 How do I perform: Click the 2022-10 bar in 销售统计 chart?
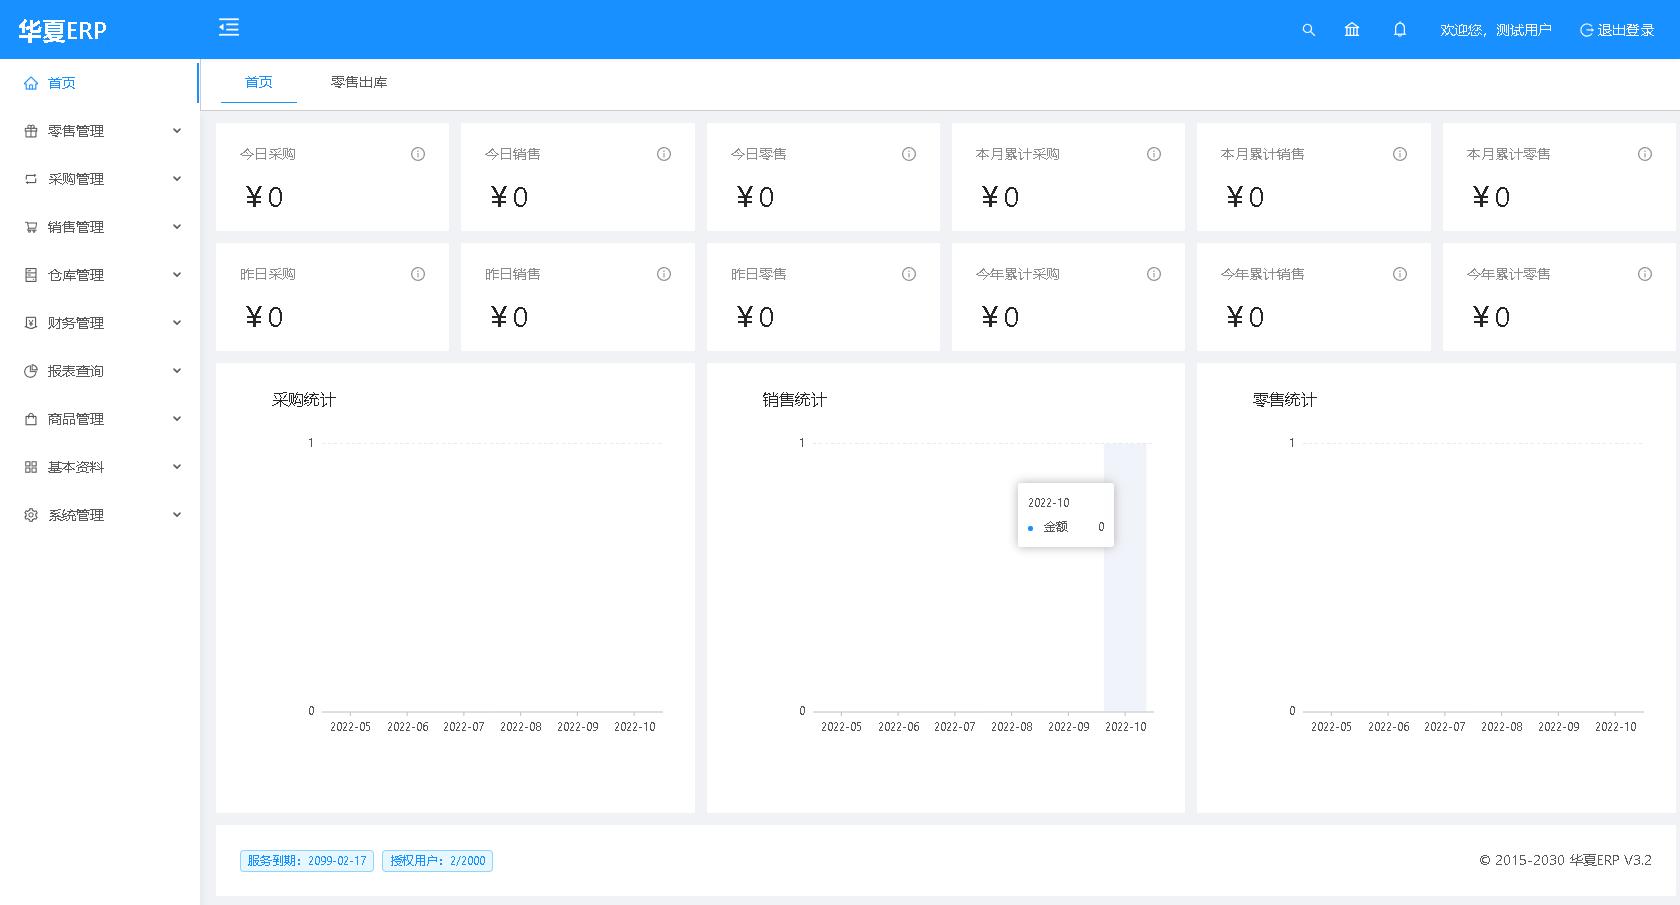tap(1125, 577)
